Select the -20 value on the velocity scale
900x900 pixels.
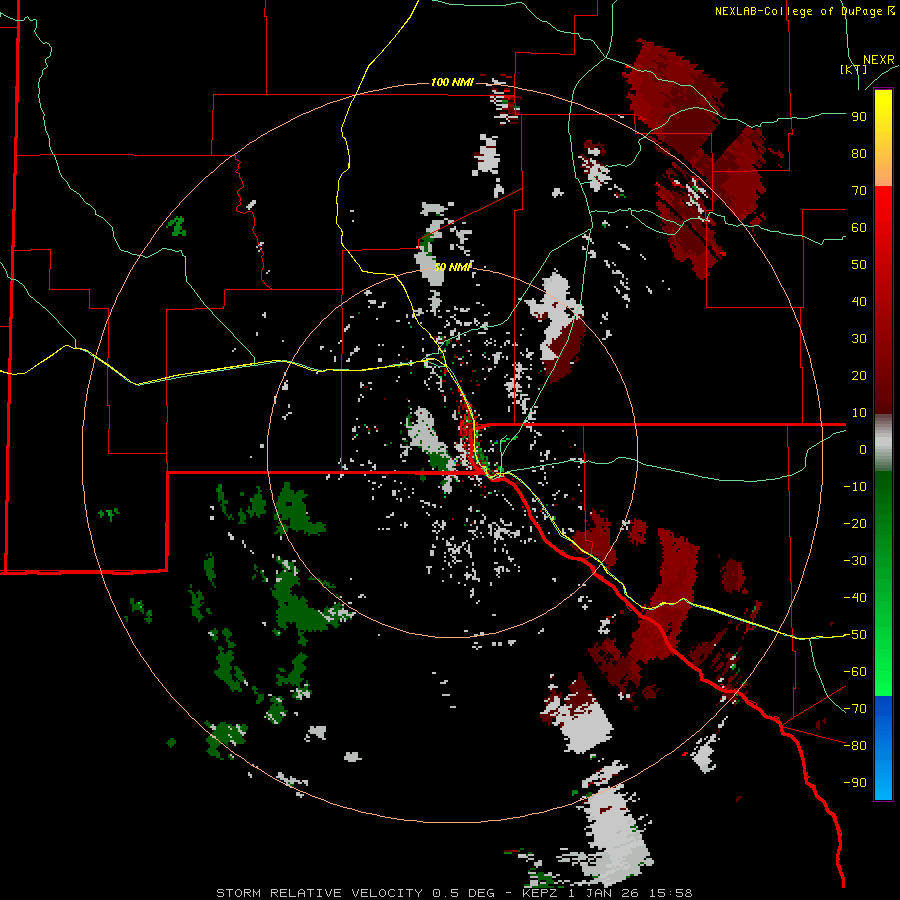855,524
